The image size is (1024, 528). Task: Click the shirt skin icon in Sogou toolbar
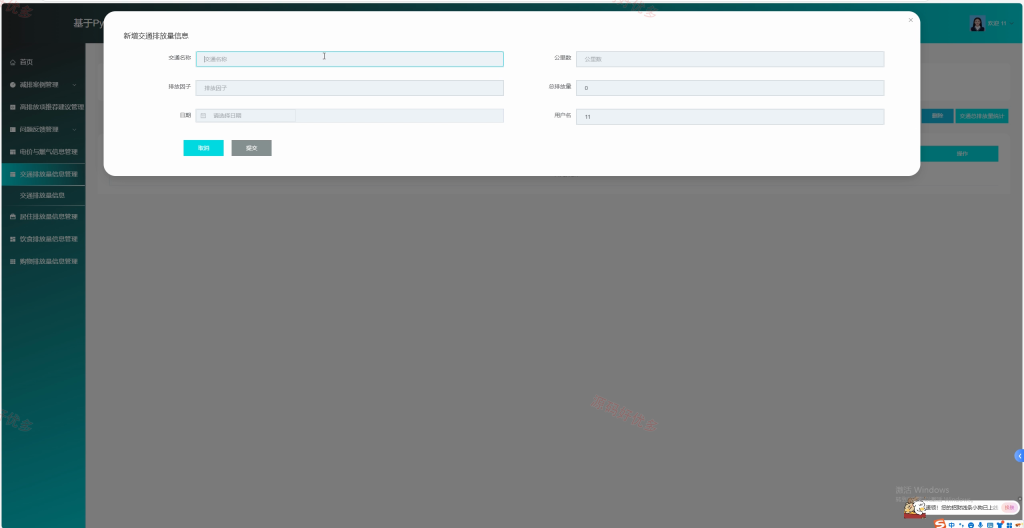[1000, 524]
